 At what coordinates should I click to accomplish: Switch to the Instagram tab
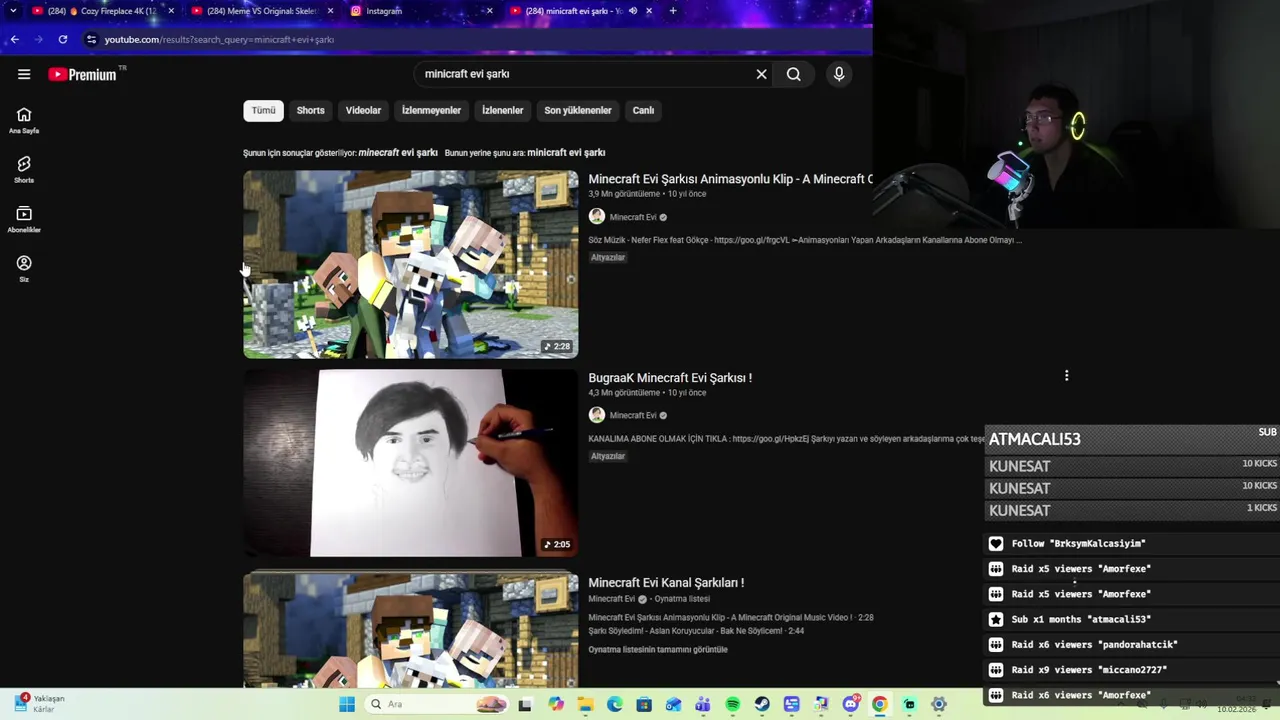[420, 11]
